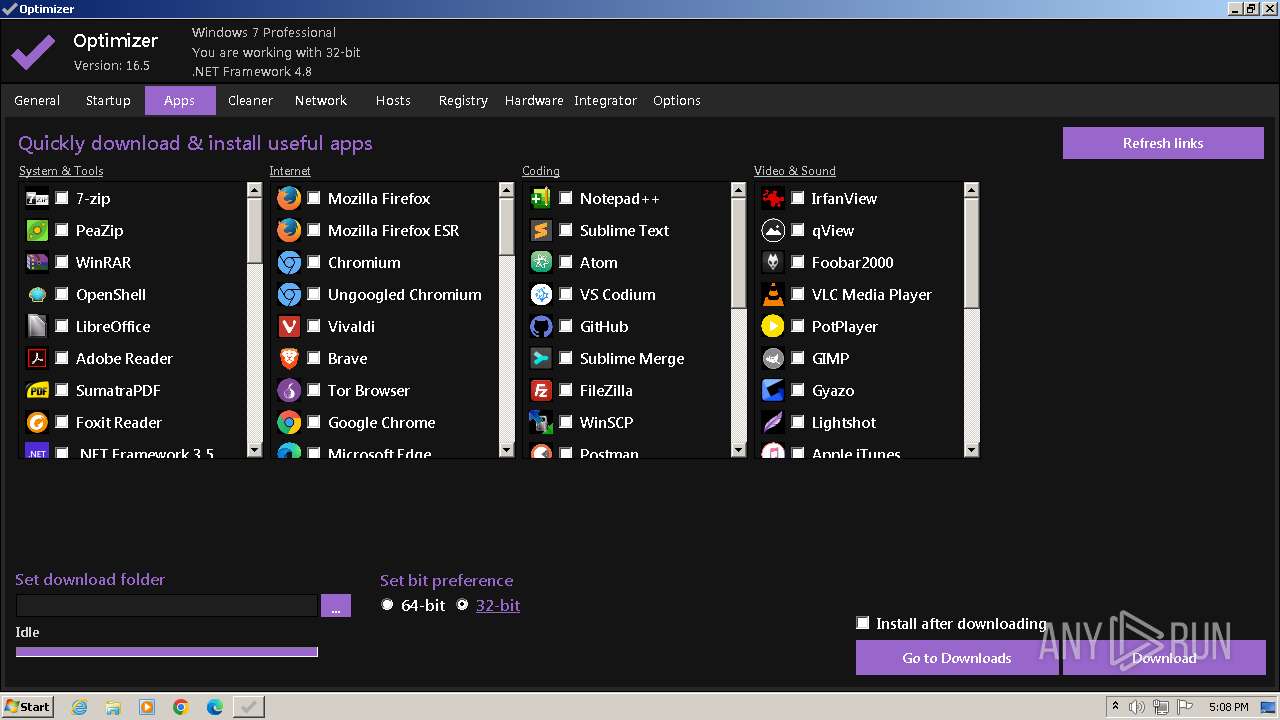The height and width of the screenshot is (720, 1280).
Task: Click the download folder path field
Action: (x=167, y=606)
